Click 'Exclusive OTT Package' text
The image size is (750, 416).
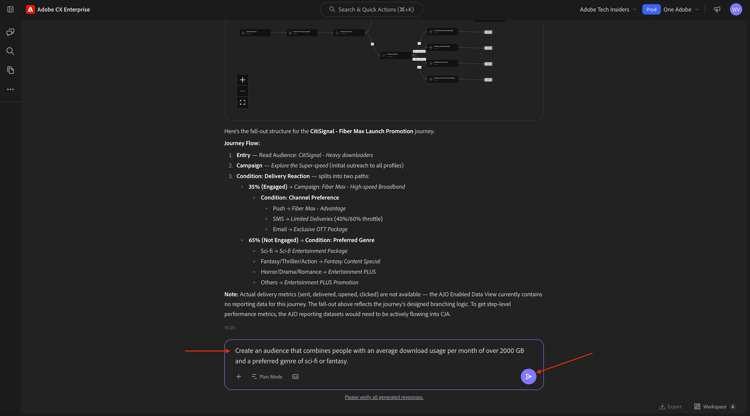[x=320, y=230]
